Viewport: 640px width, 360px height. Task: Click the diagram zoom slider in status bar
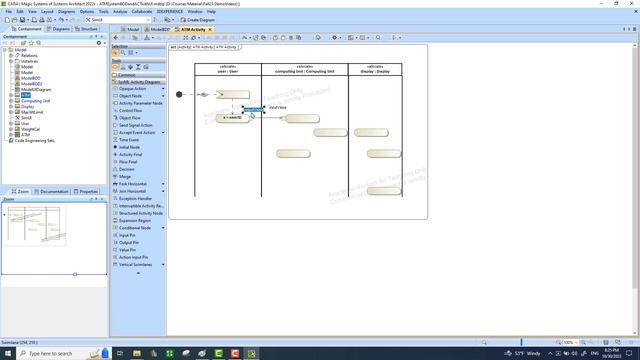(521, 342)
